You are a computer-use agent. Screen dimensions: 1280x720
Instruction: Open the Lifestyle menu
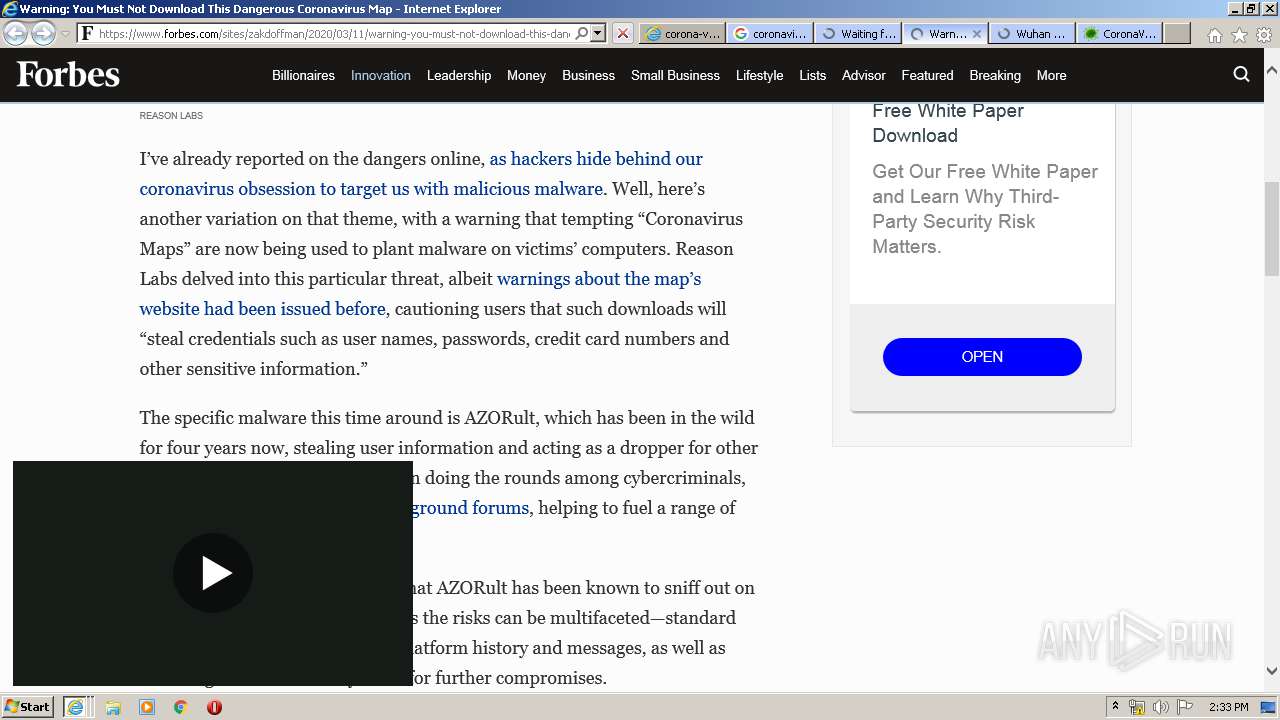759,75
